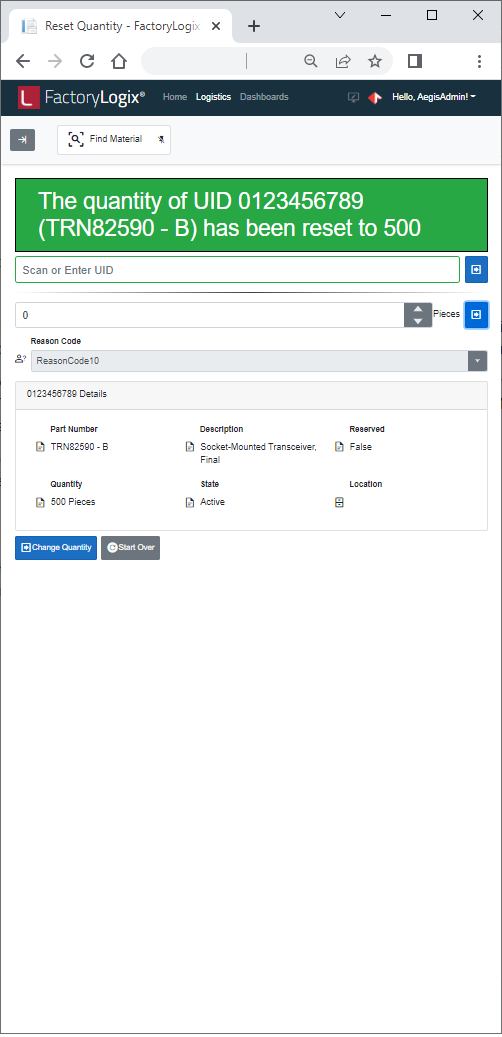The image size is (502, 1037).
Task: Click the document icon beside Part Number
Action: coord(40,447)
